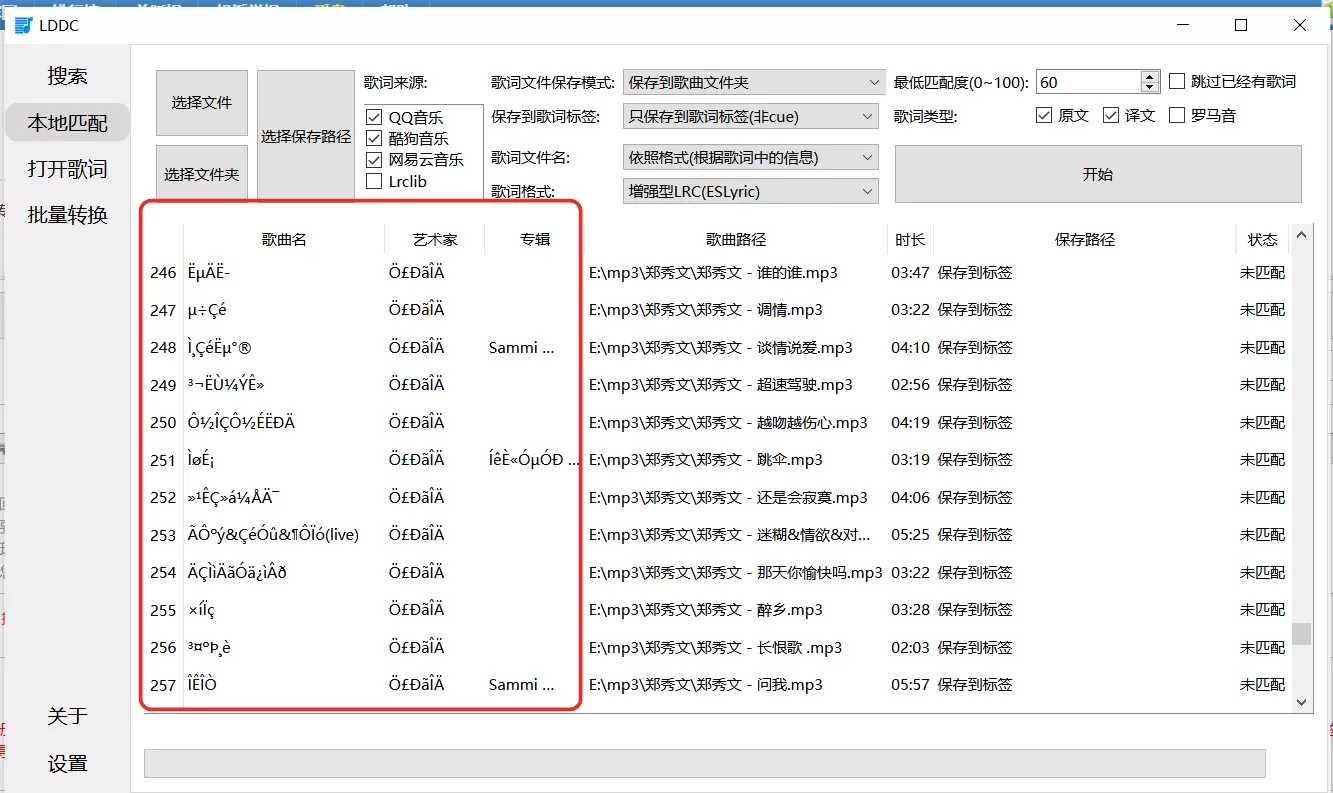
Task: Click the scroll-down arrow of the song list
Action: (x=1301, y=703)
